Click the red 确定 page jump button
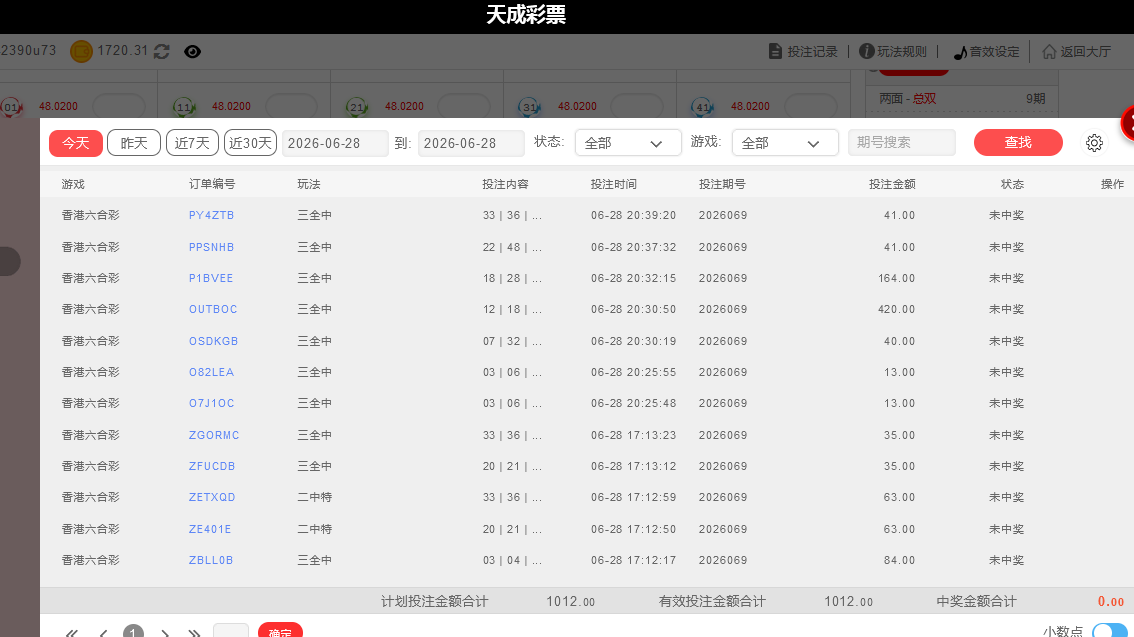1134x637 pixels. pos(281,630)
